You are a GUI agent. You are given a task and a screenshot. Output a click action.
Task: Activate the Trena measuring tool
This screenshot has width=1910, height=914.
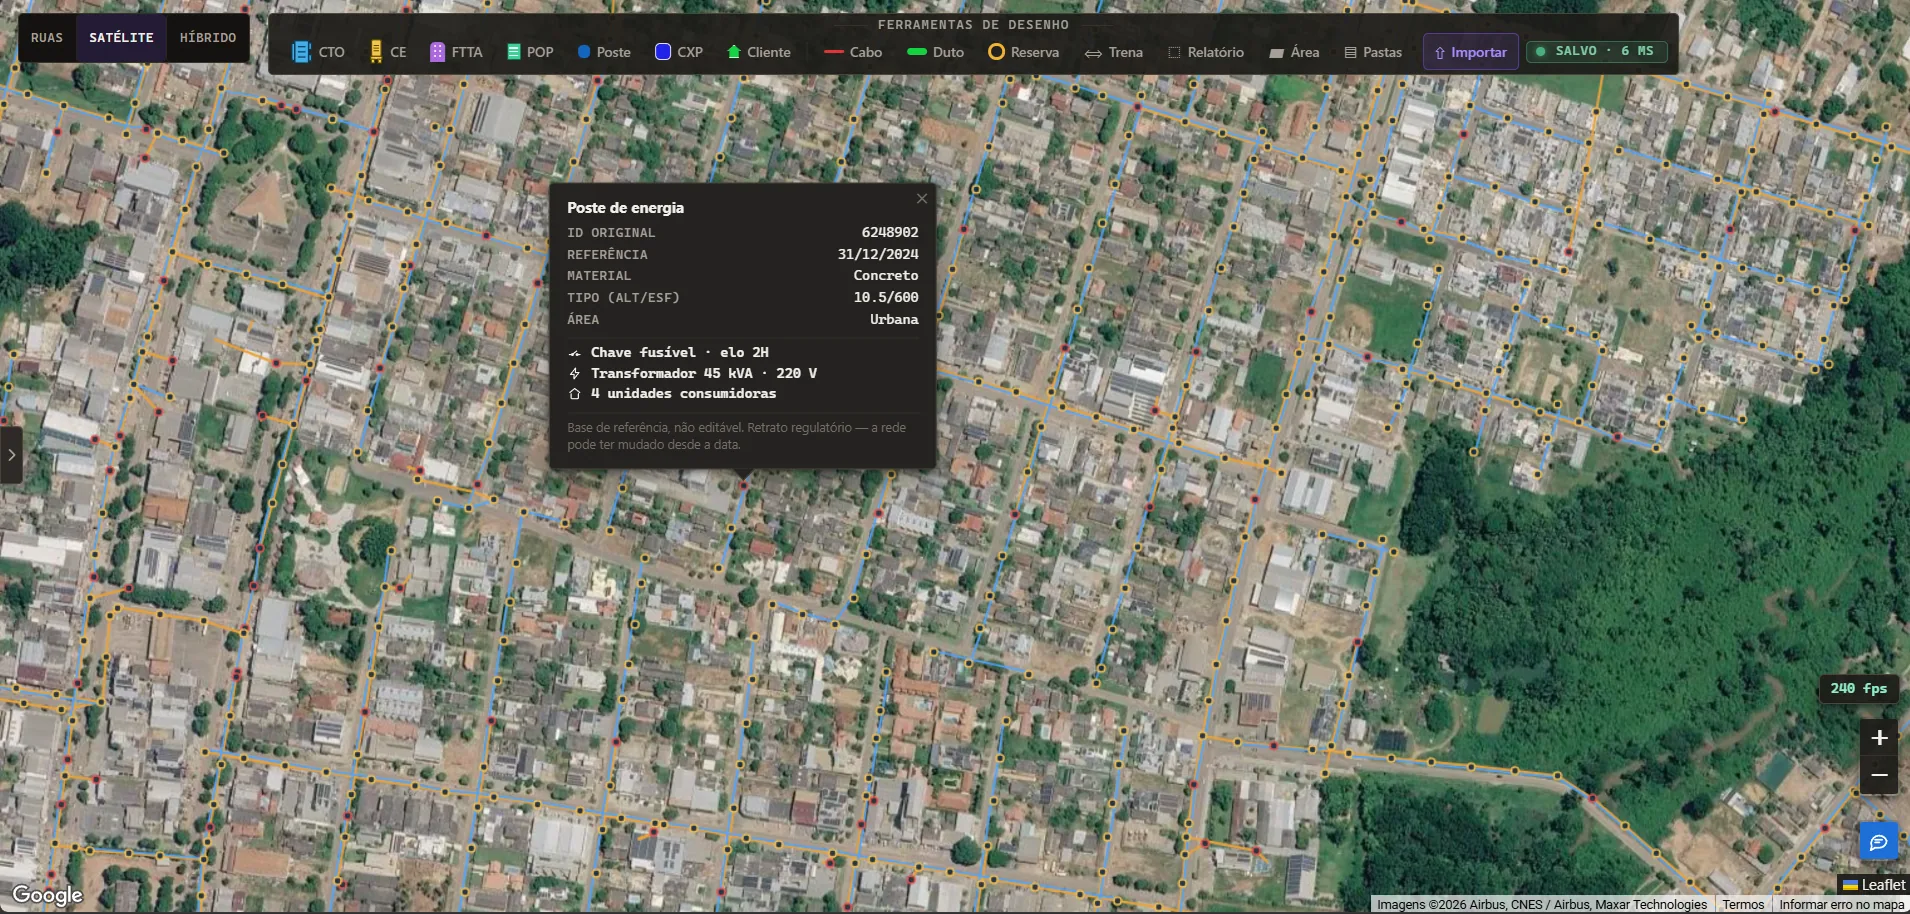tap(1114, 52)
